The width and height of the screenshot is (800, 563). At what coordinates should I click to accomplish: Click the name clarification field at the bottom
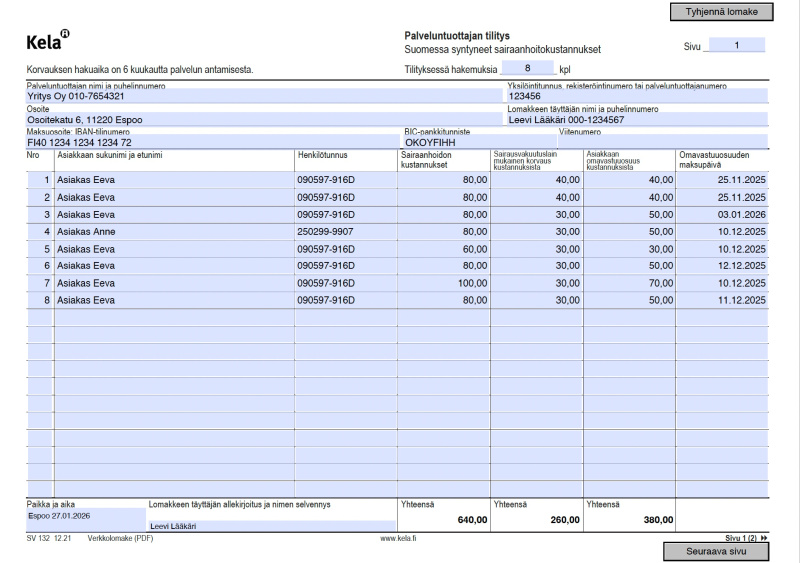(x=271, y=526)
